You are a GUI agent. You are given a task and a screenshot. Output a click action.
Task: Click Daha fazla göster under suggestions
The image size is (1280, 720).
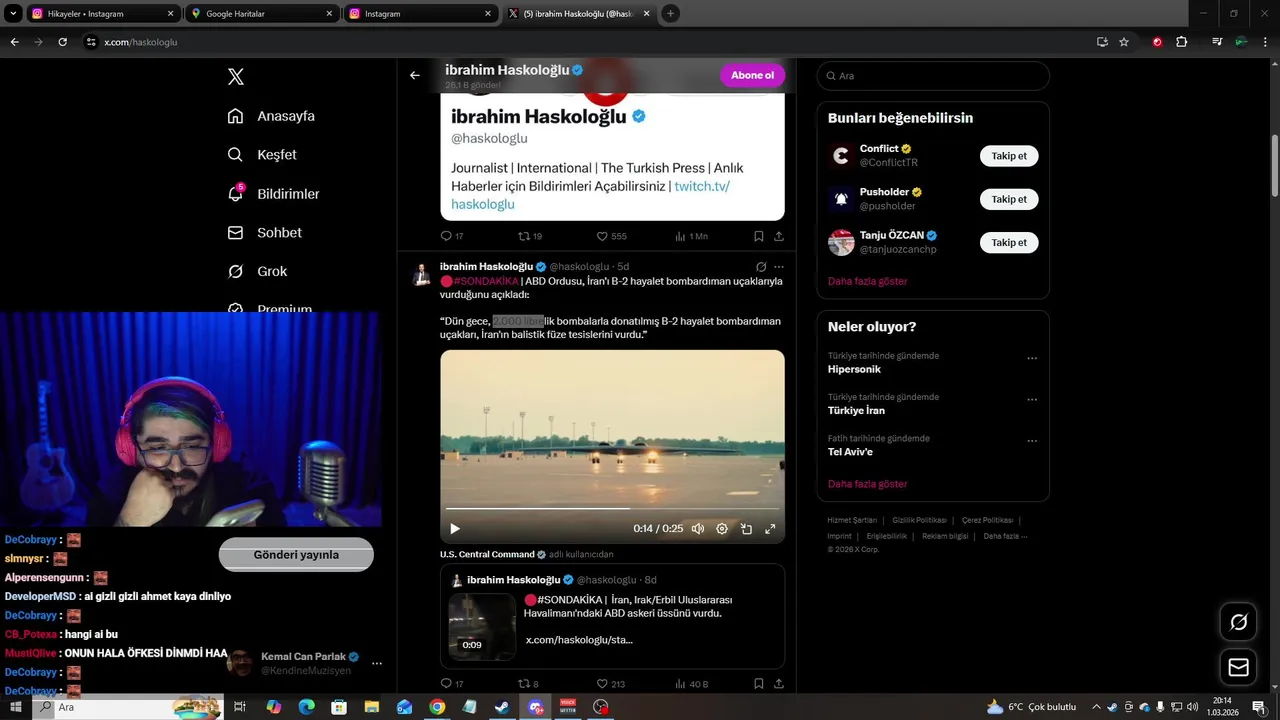pos(867,282)
